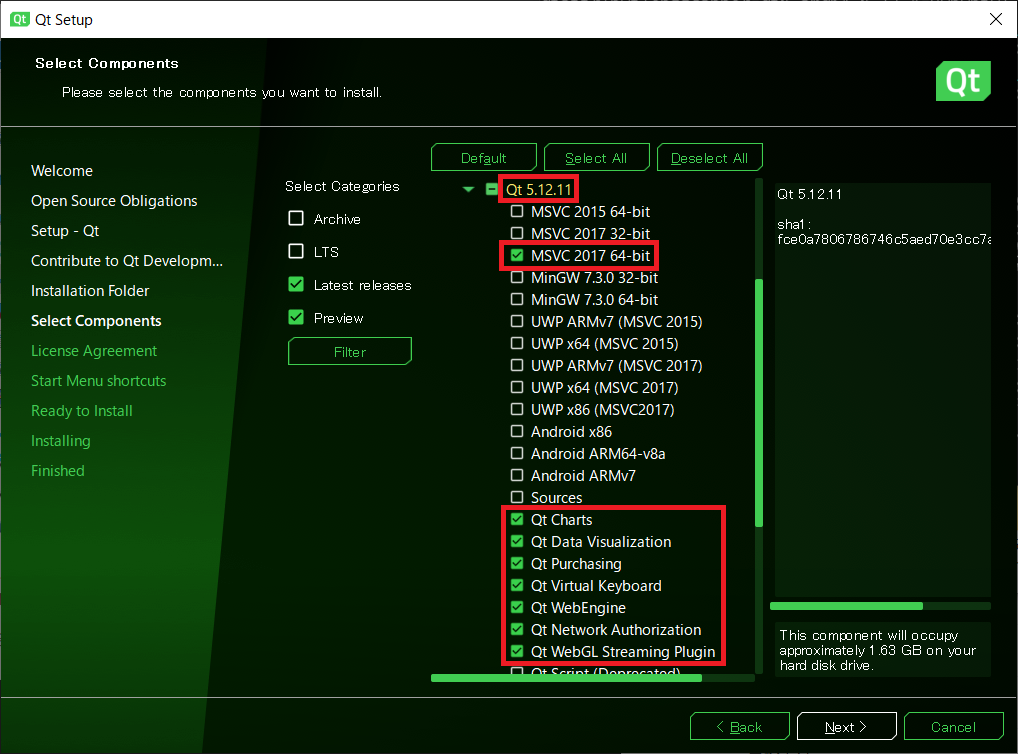Click the Deselect All button
This screenshot has width=1018, height=754.
[709, 158]
